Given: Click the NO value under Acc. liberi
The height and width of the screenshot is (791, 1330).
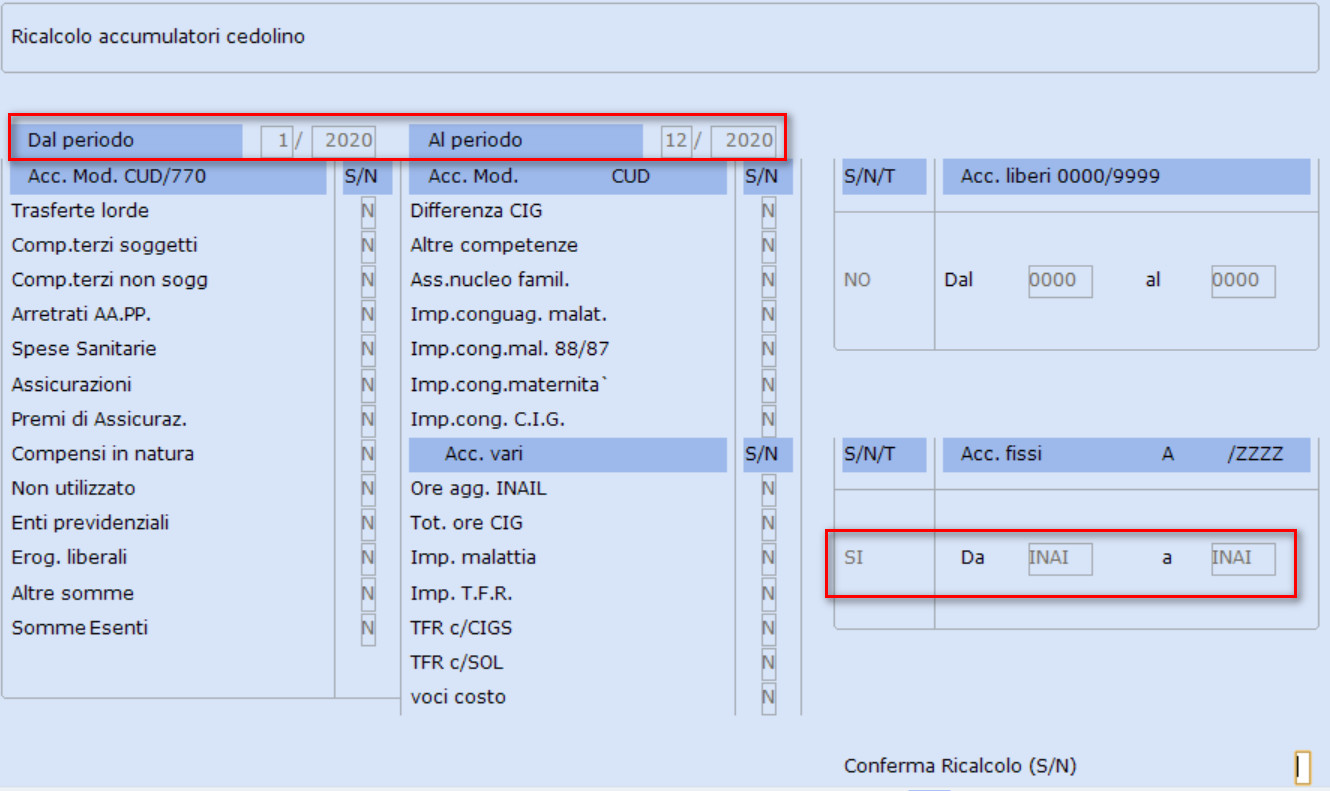Looking at the screenshot, I should point(857,280).
